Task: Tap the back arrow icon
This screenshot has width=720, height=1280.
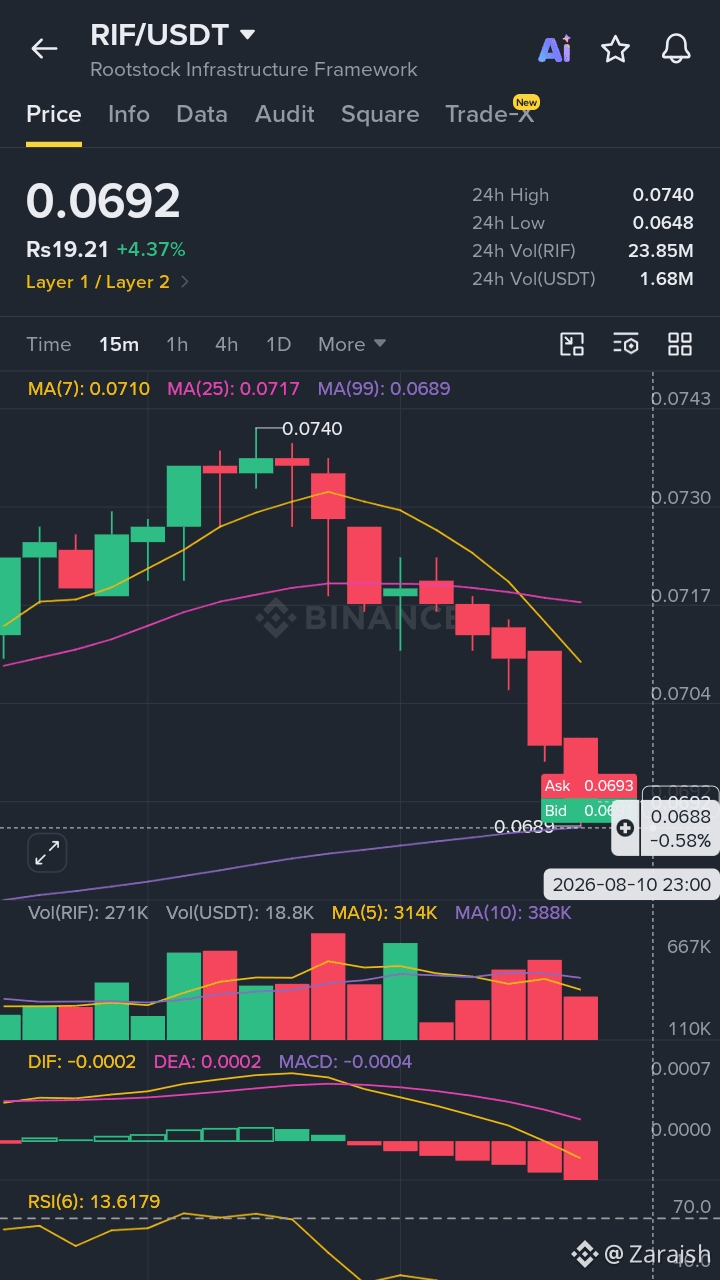Action: 44,48
